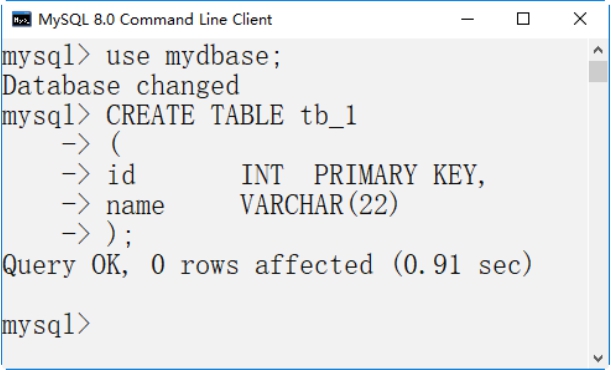Image resolution: width=611 pixels, height=370 pixels.
Task: Click the "INT PRIMARY KEY," text
Action: [363, 175]
